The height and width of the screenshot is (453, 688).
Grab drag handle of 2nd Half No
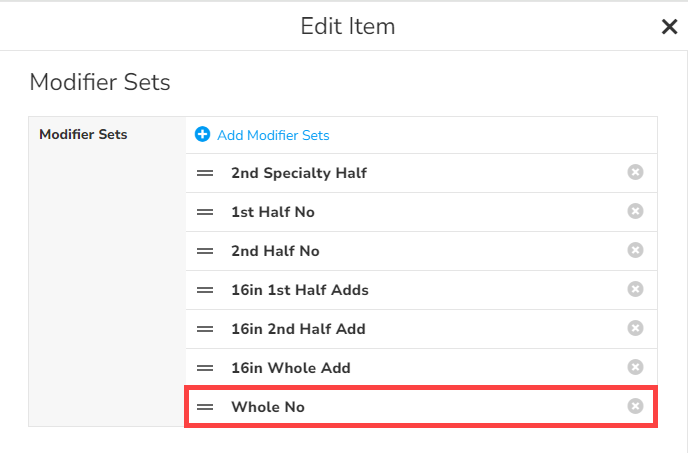coord(205,251)
